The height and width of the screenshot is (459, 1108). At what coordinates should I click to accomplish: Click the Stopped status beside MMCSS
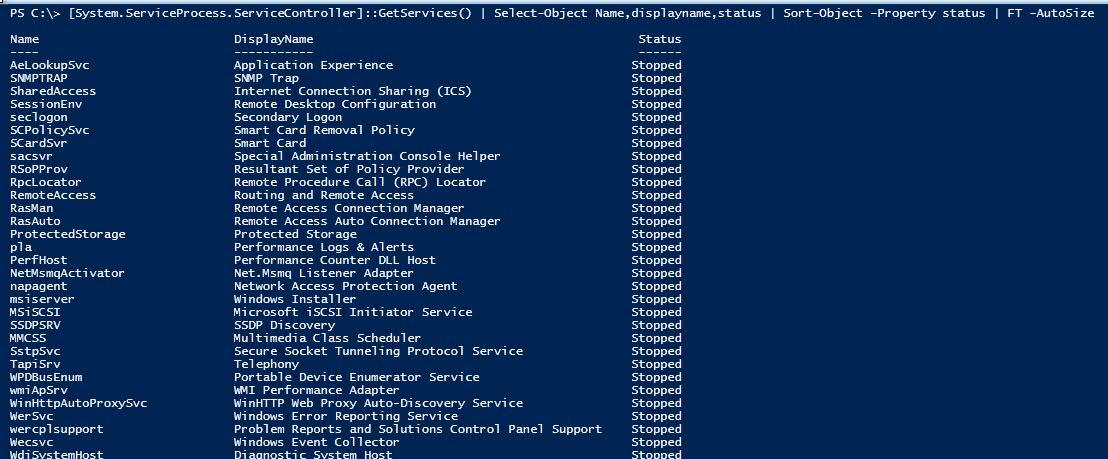(x=656, y=338)
